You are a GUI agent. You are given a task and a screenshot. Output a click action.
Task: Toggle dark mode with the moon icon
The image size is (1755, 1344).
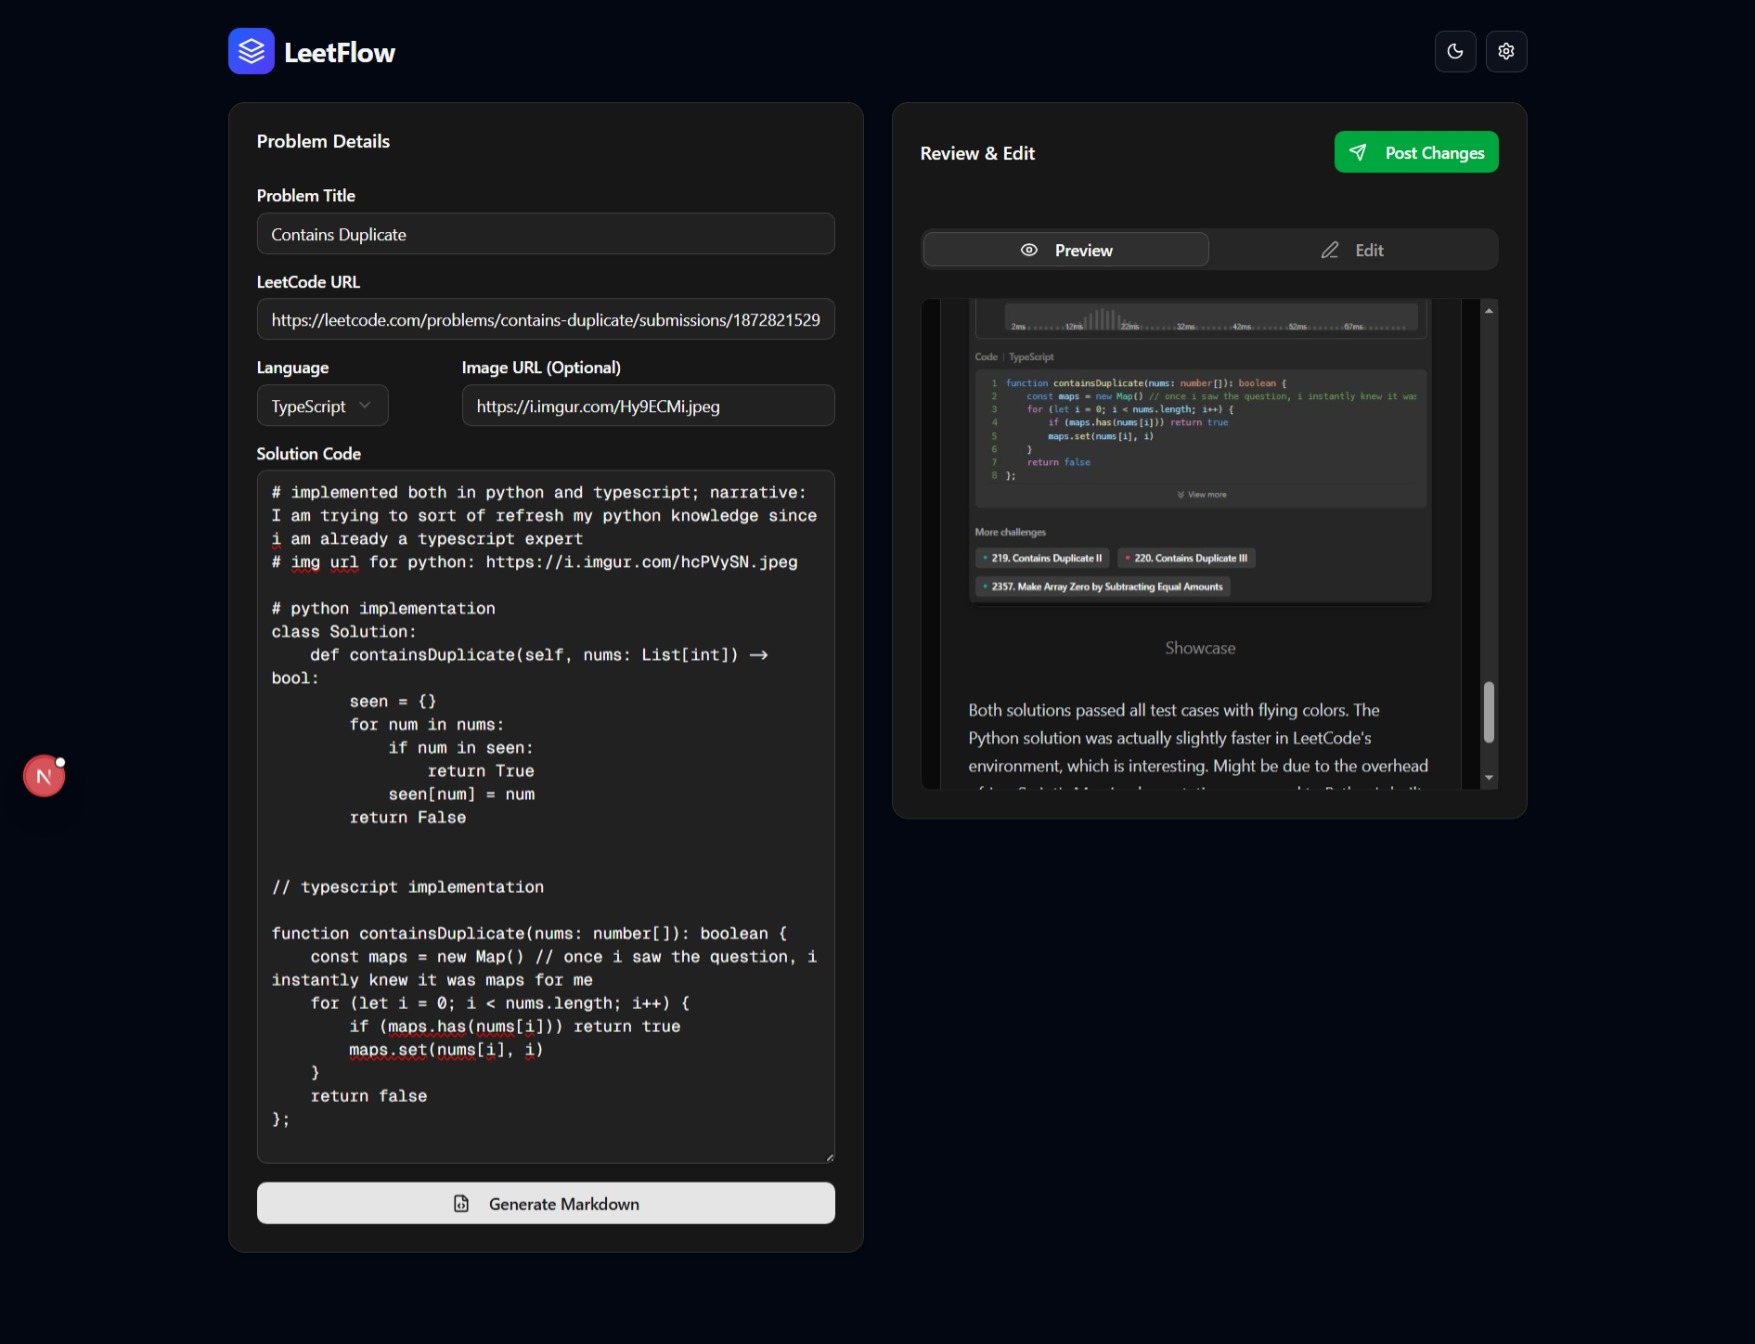coord(1455,51)
